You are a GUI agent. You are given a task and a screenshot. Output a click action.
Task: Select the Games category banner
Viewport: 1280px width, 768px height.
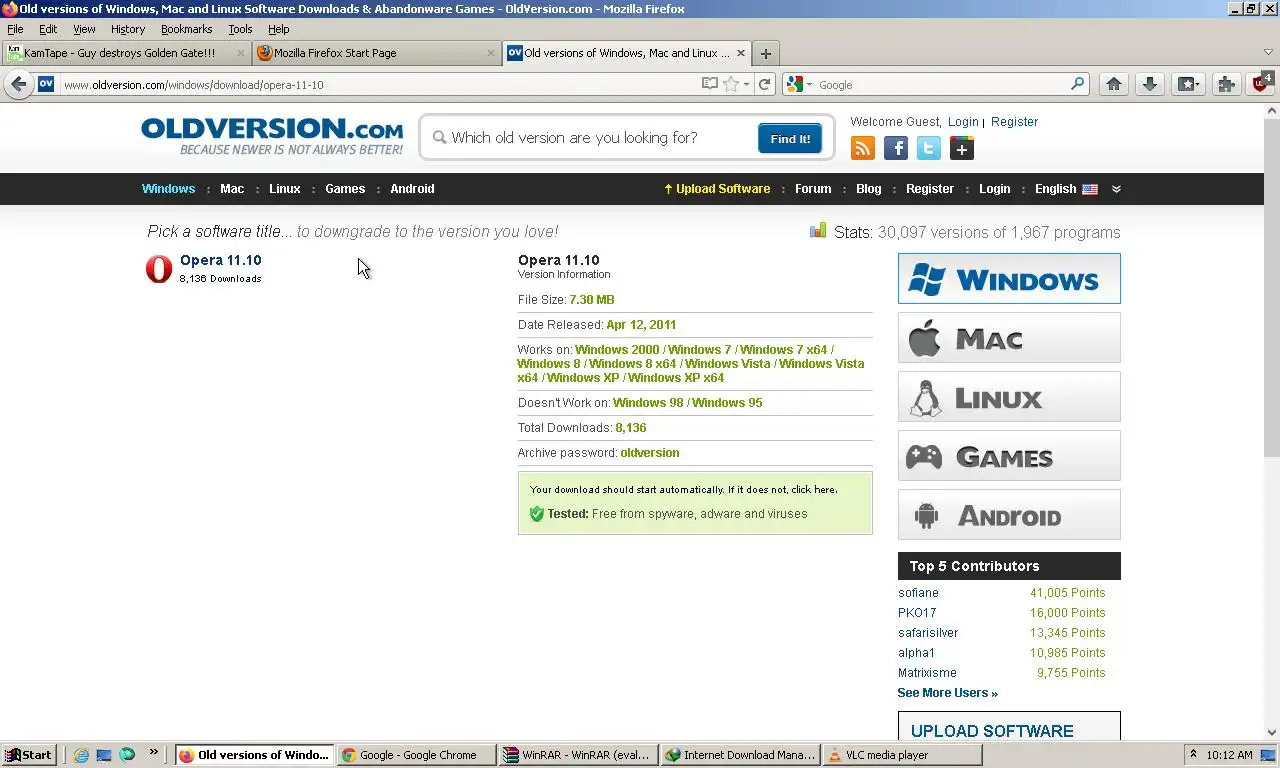click(1009, 456)
